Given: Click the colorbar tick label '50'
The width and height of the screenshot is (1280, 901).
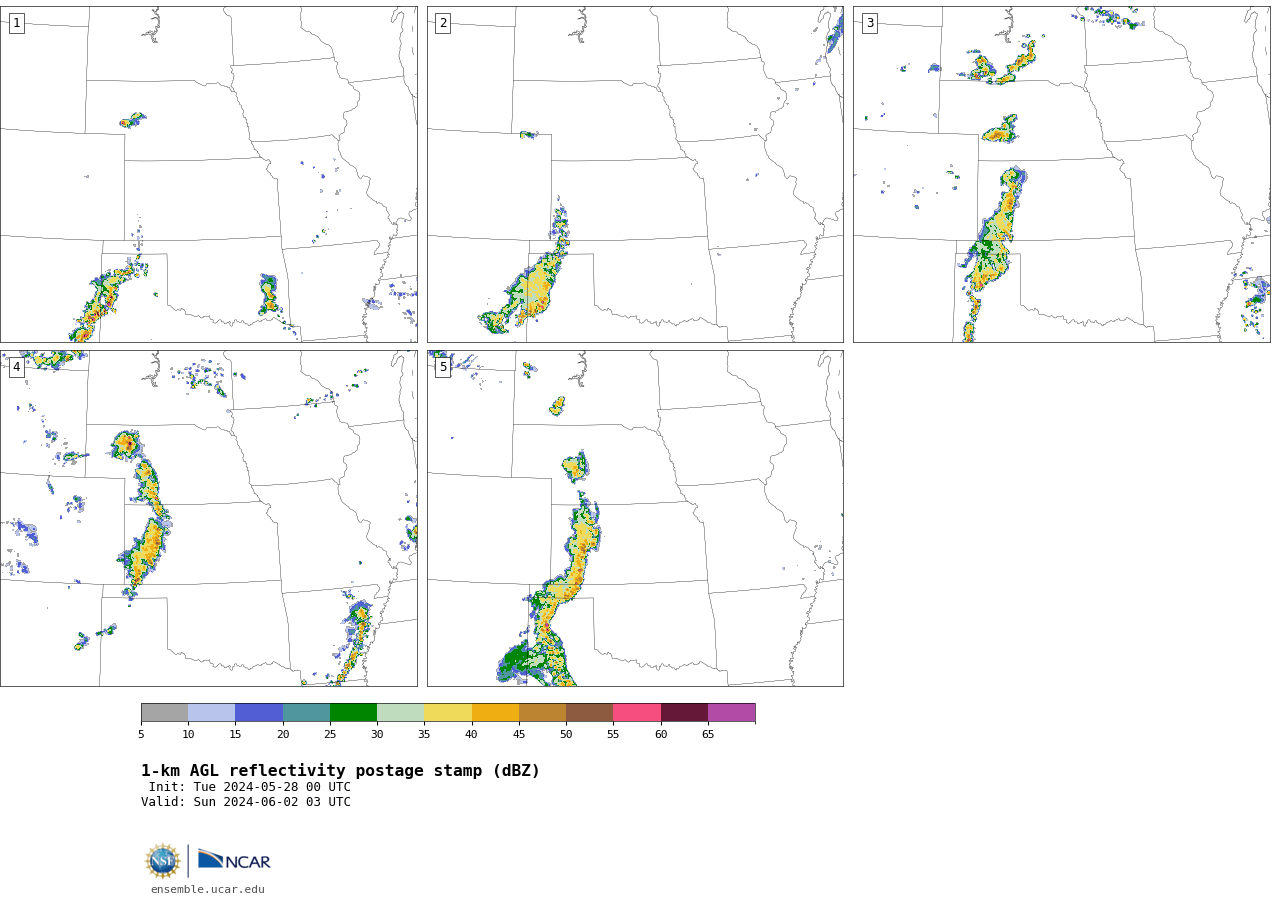Looking at the screenshot, I should tap(566, 735).
